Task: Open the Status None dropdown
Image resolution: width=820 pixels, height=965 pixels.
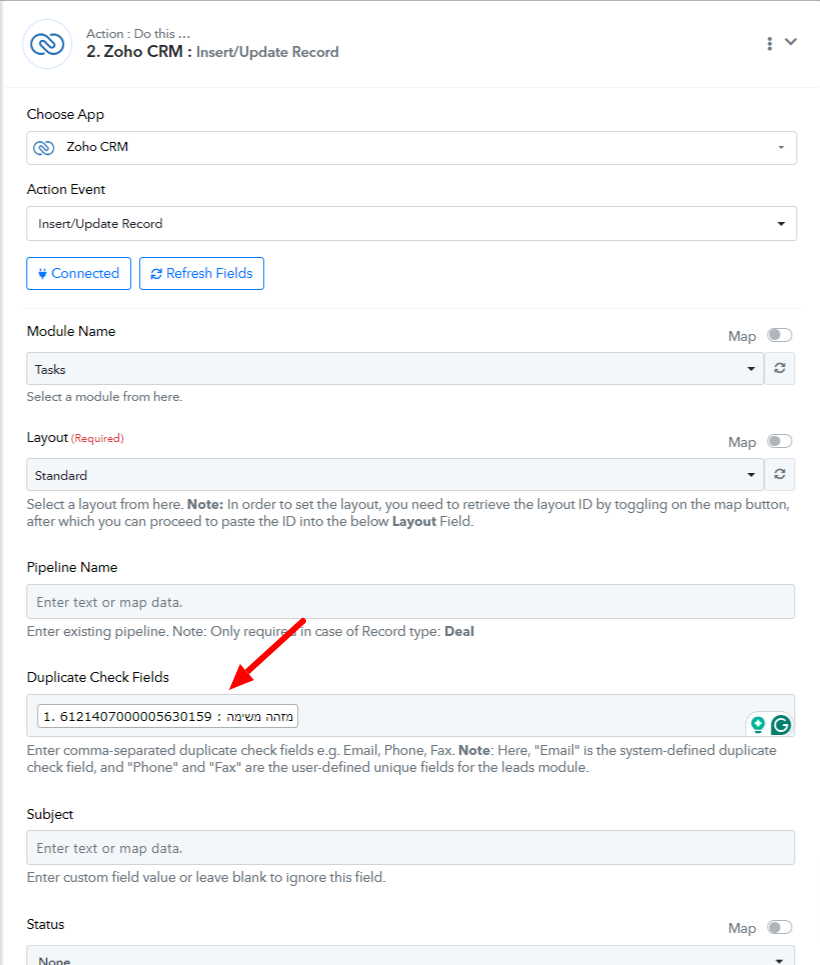Action: (x=411, y=956)
